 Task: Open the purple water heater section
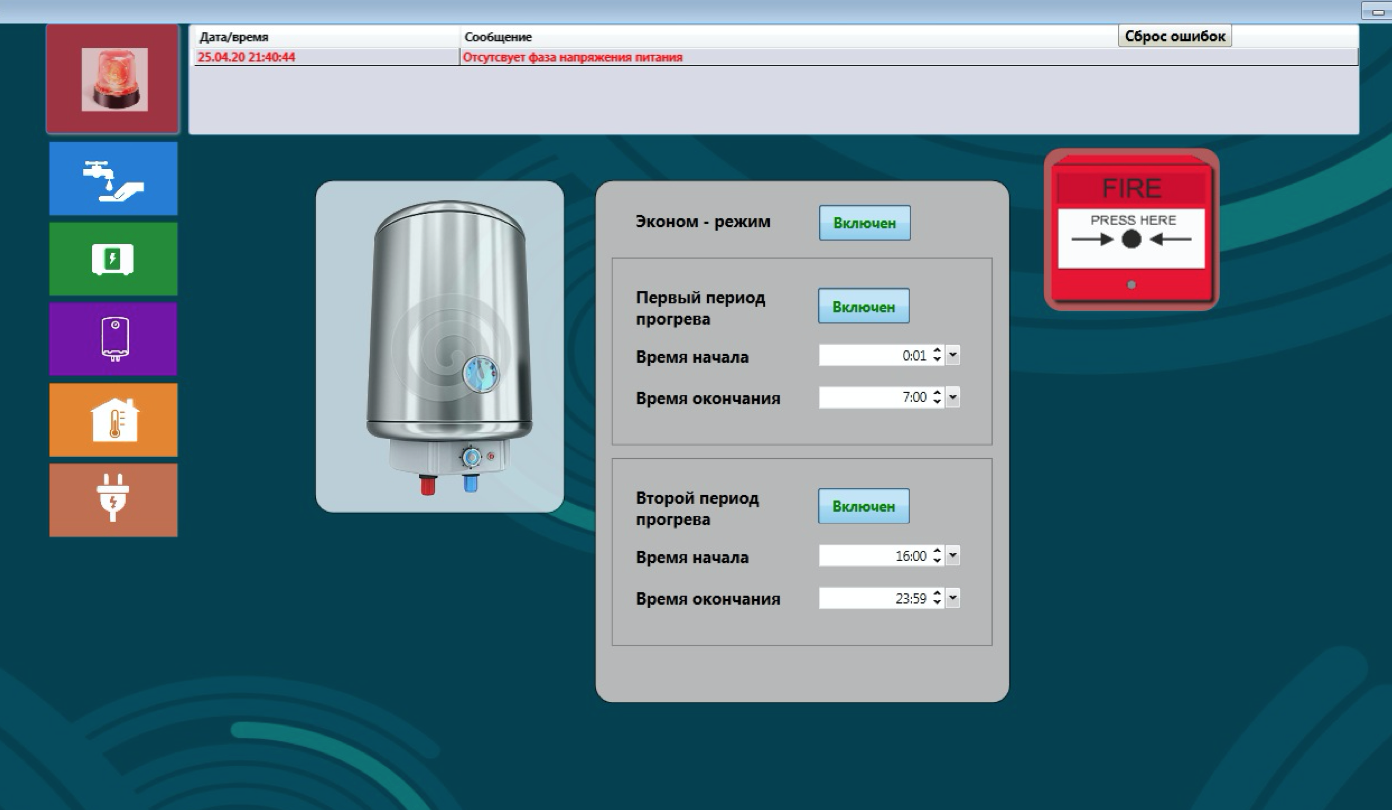pyautogui.click(x=113, y=339)
